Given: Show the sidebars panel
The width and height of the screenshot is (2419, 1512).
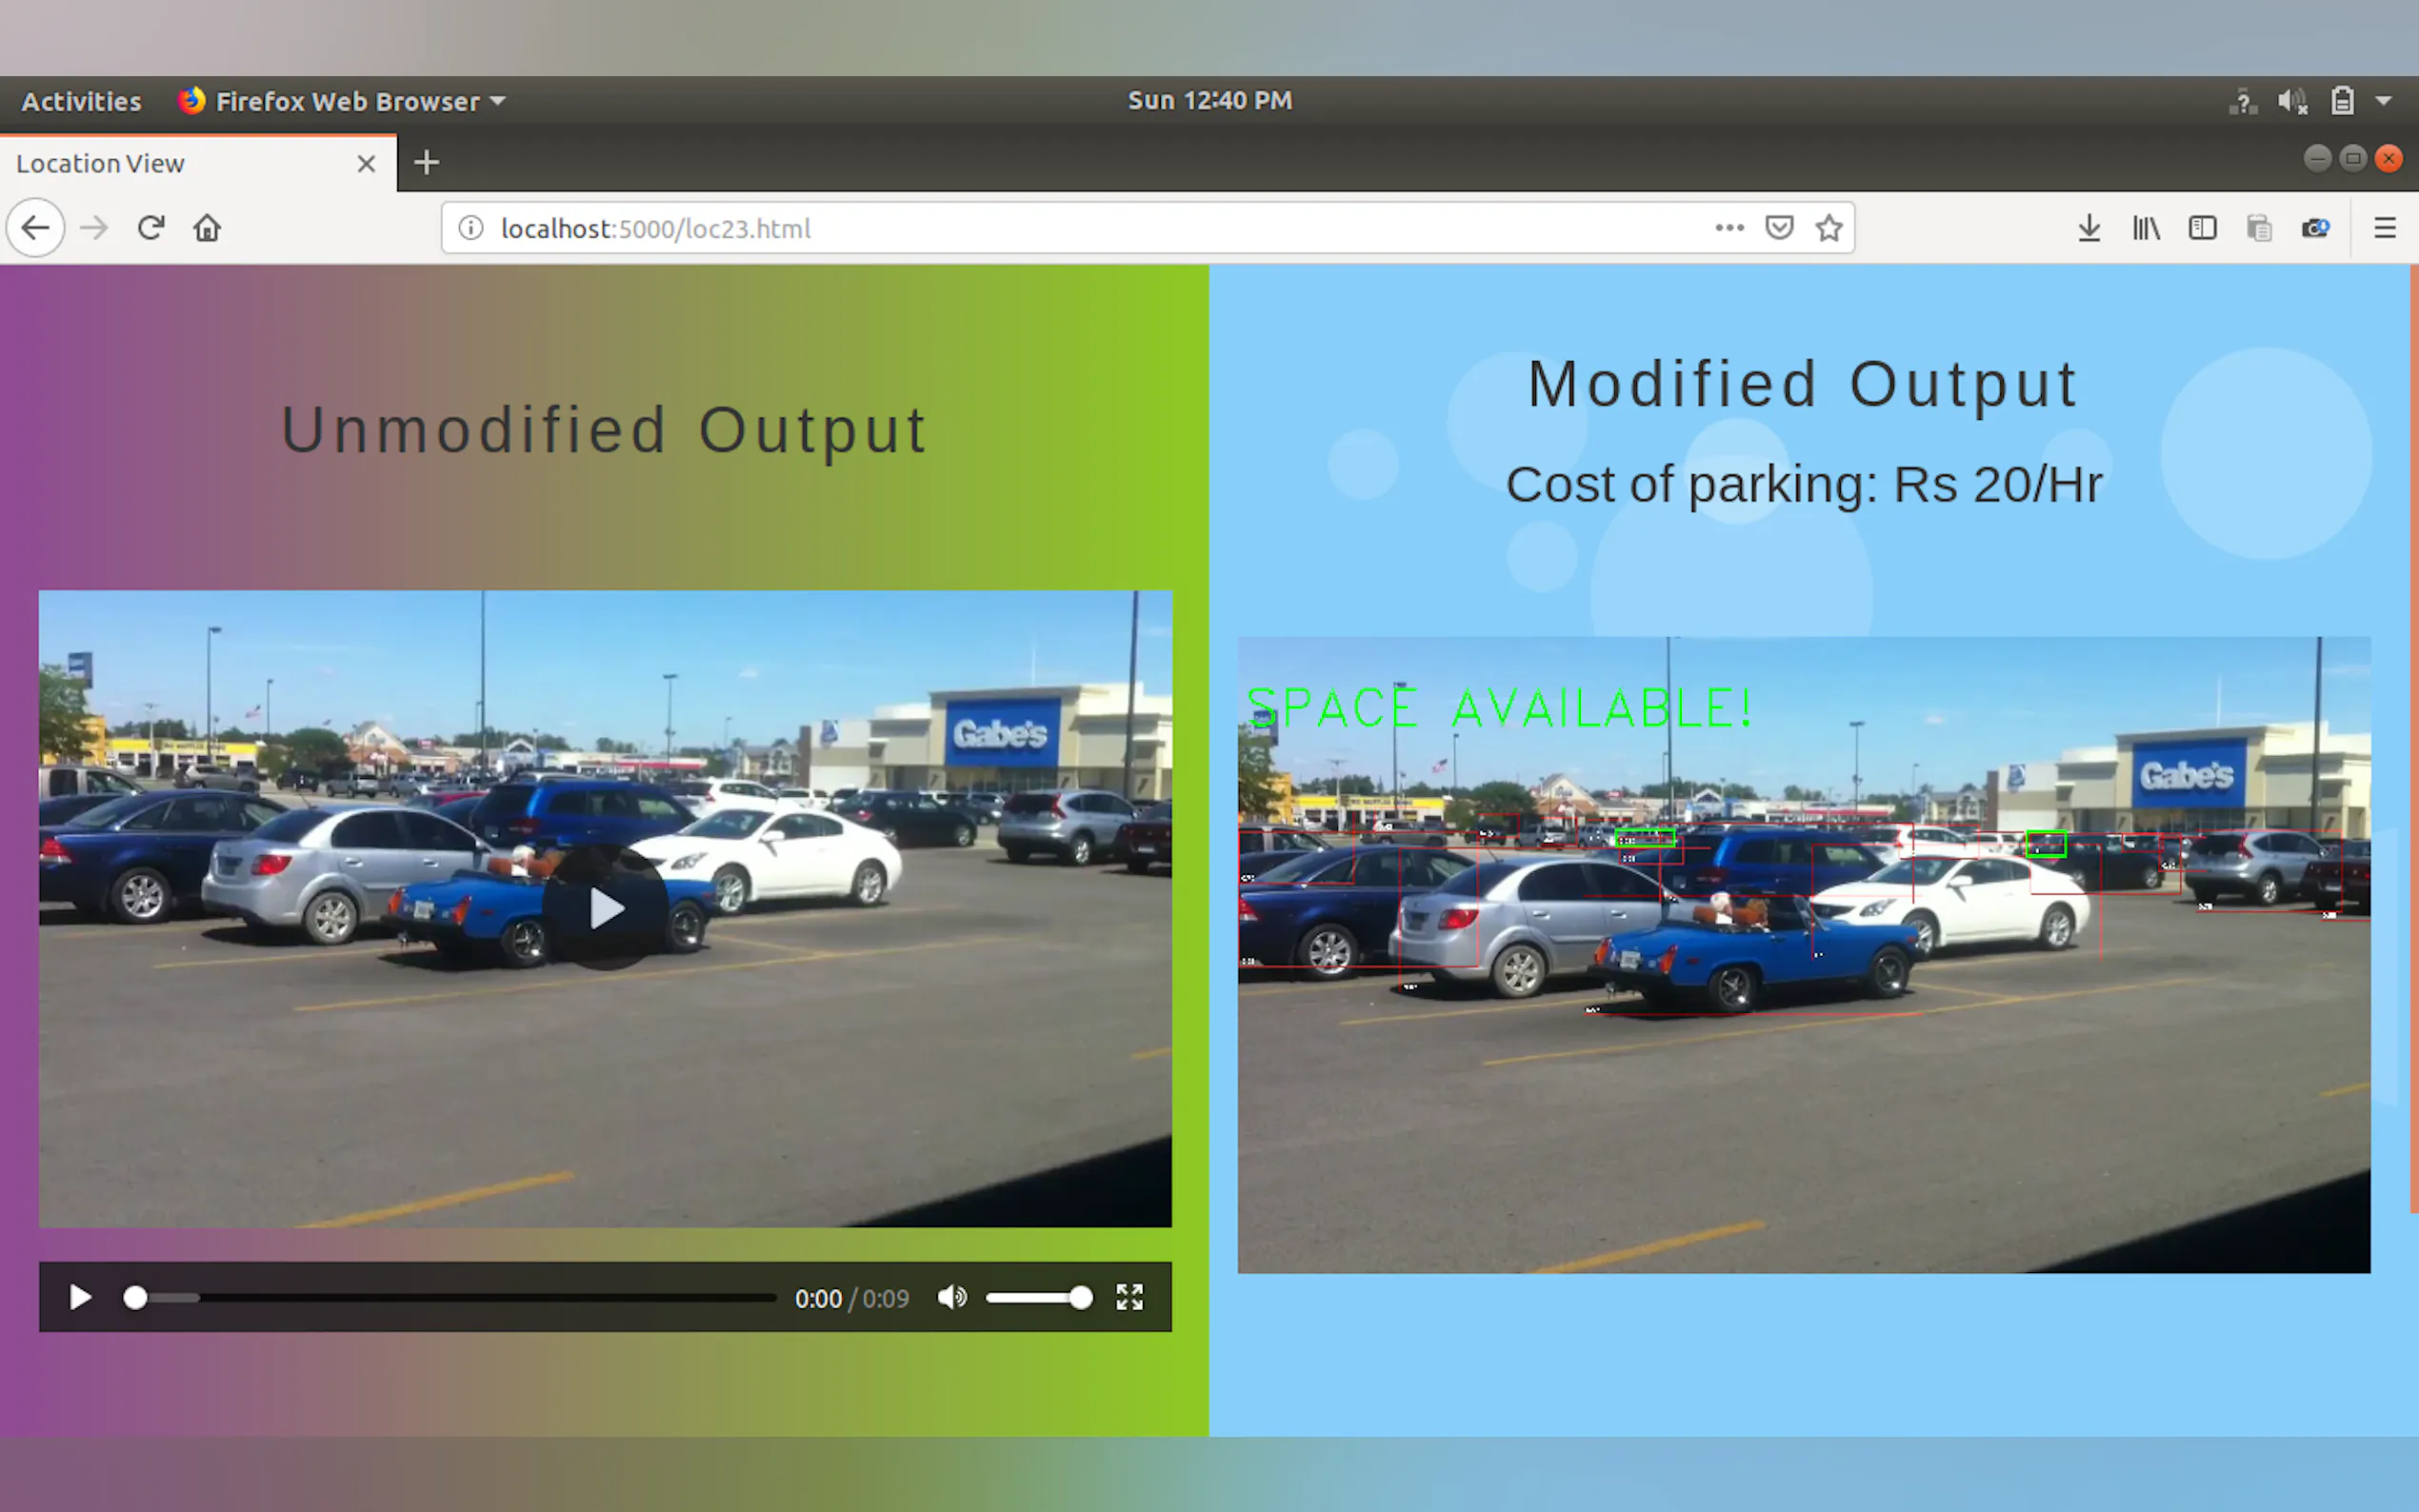Looking at the screenshot, I should 2202,228.
